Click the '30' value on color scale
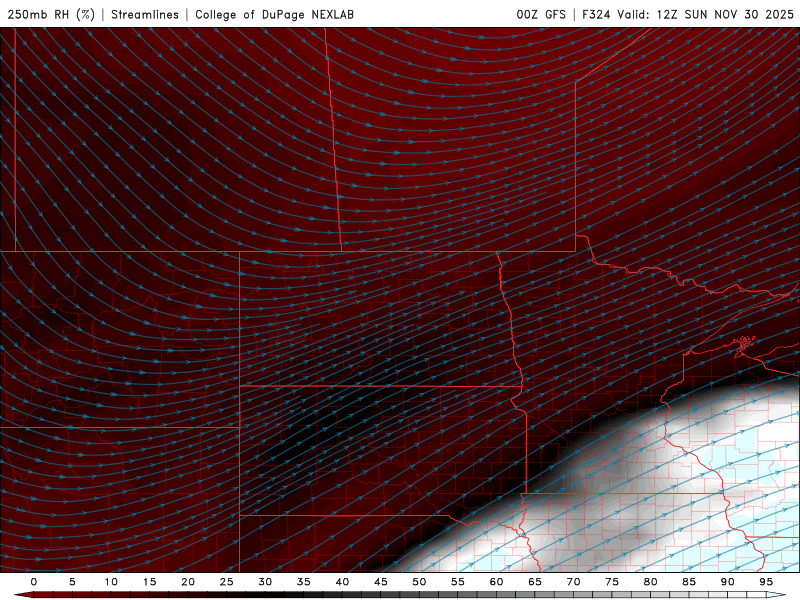Screen dimensions: 800x600 click(x=265, y=582)
